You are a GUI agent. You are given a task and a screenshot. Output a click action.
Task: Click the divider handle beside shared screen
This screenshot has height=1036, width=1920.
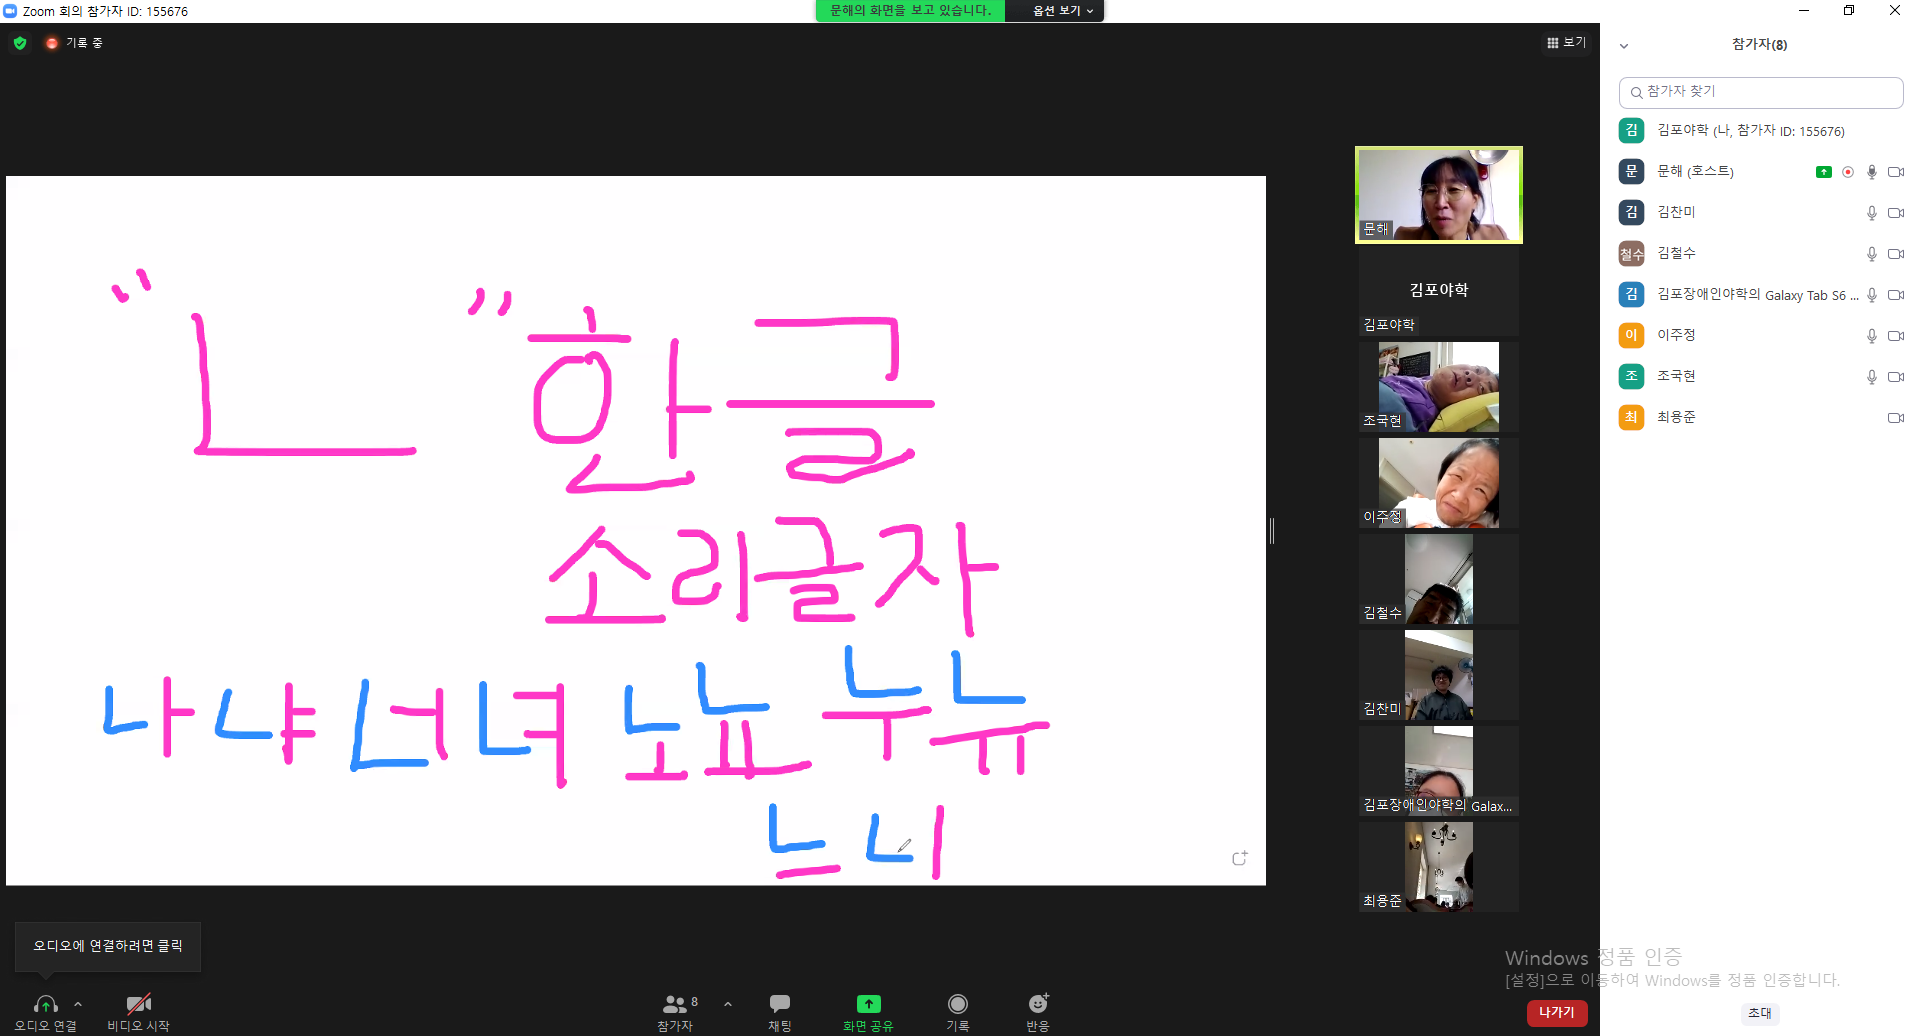[1272, 531]
